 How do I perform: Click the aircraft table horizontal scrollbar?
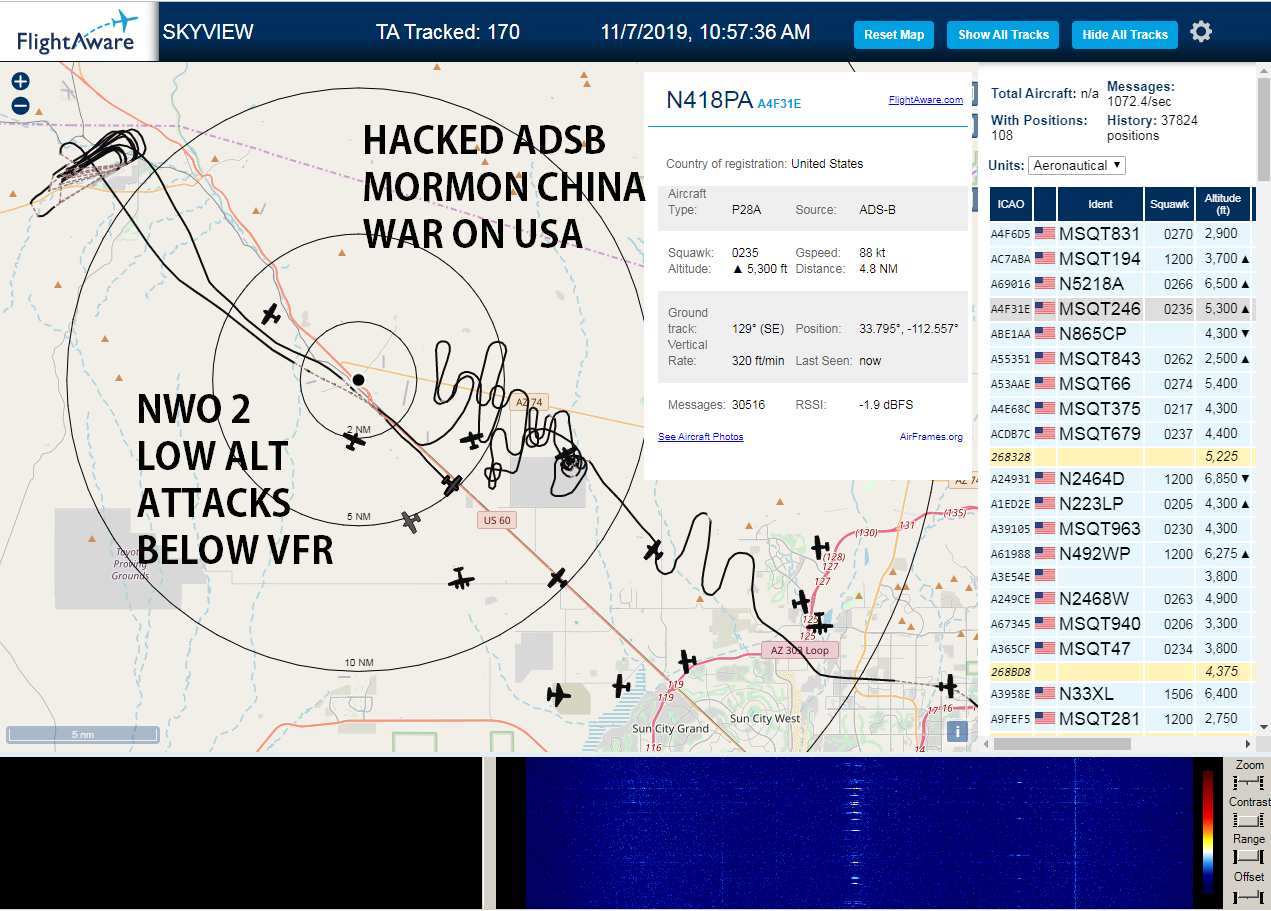click(1062, 744)
